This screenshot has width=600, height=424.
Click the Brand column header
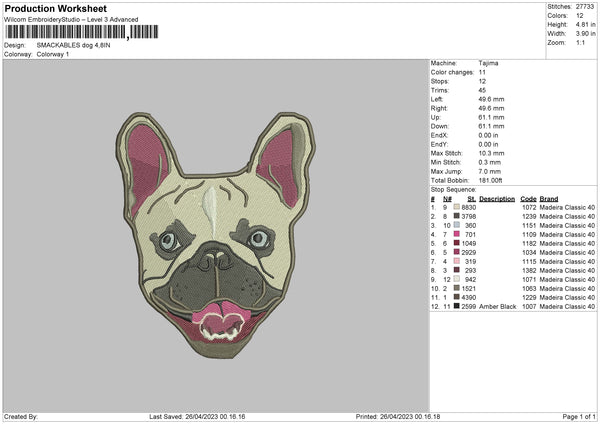point(549,199)
